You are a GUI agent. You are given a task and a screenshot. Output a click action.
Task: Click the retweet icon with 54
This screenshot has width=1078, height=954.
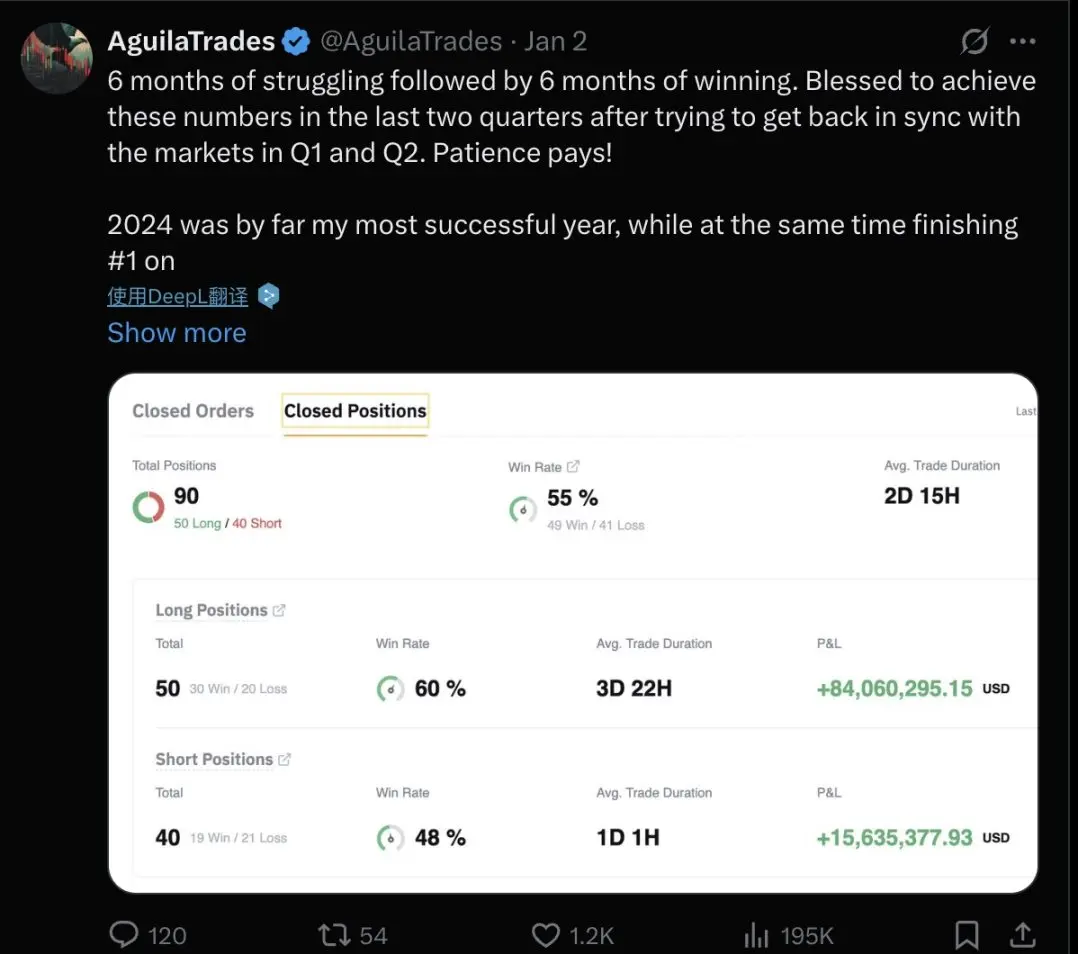(x=334, y=935)
